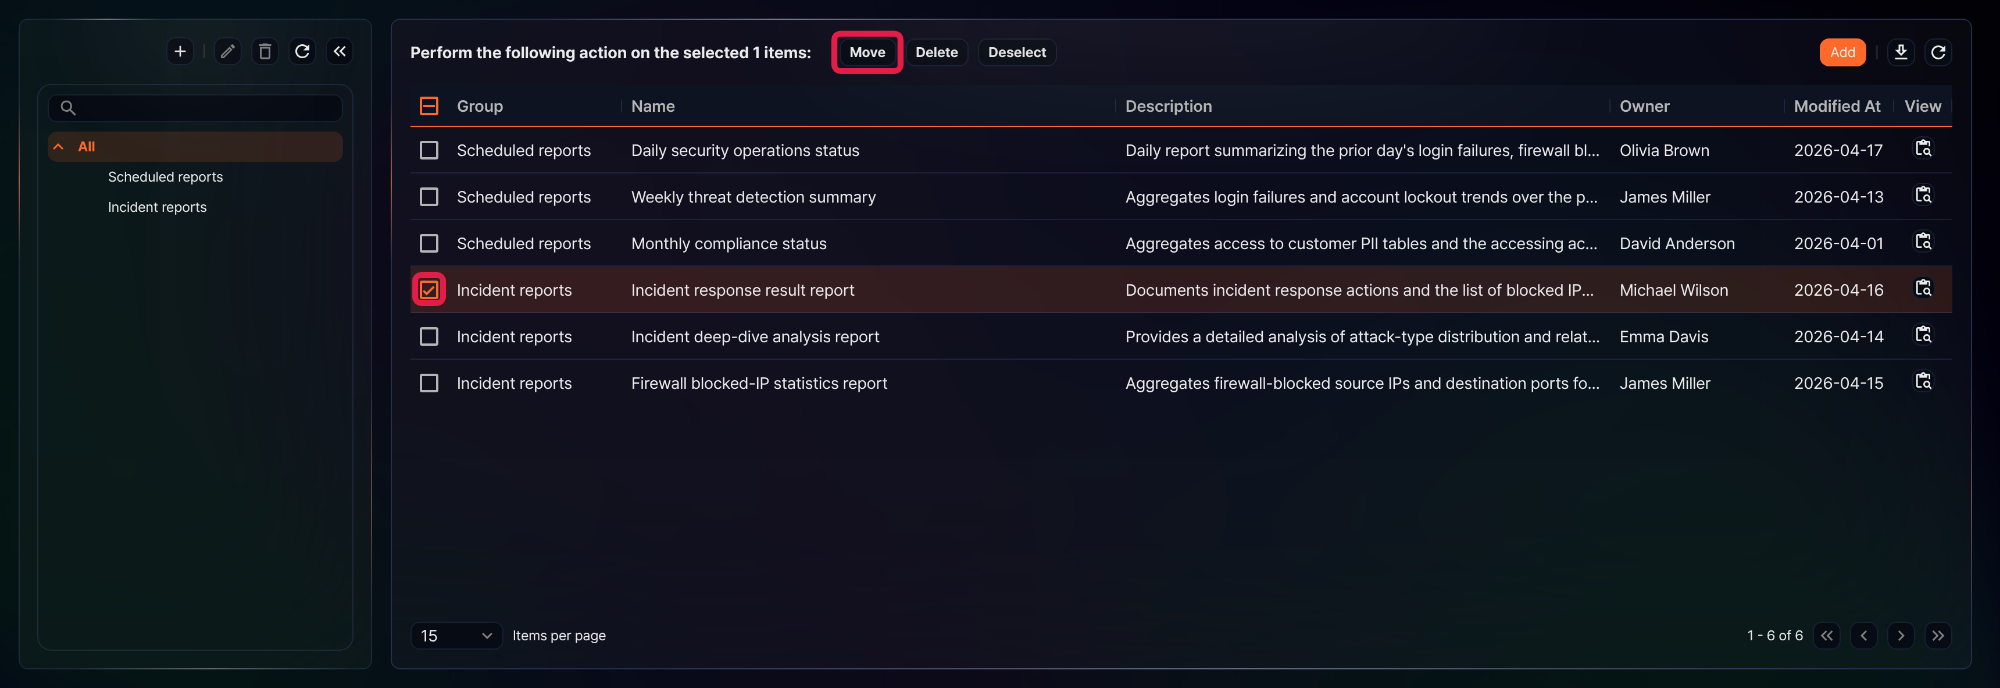Select Incident reports in the group tree
This screenshot has width=2000, height=688.
point(157,207)
